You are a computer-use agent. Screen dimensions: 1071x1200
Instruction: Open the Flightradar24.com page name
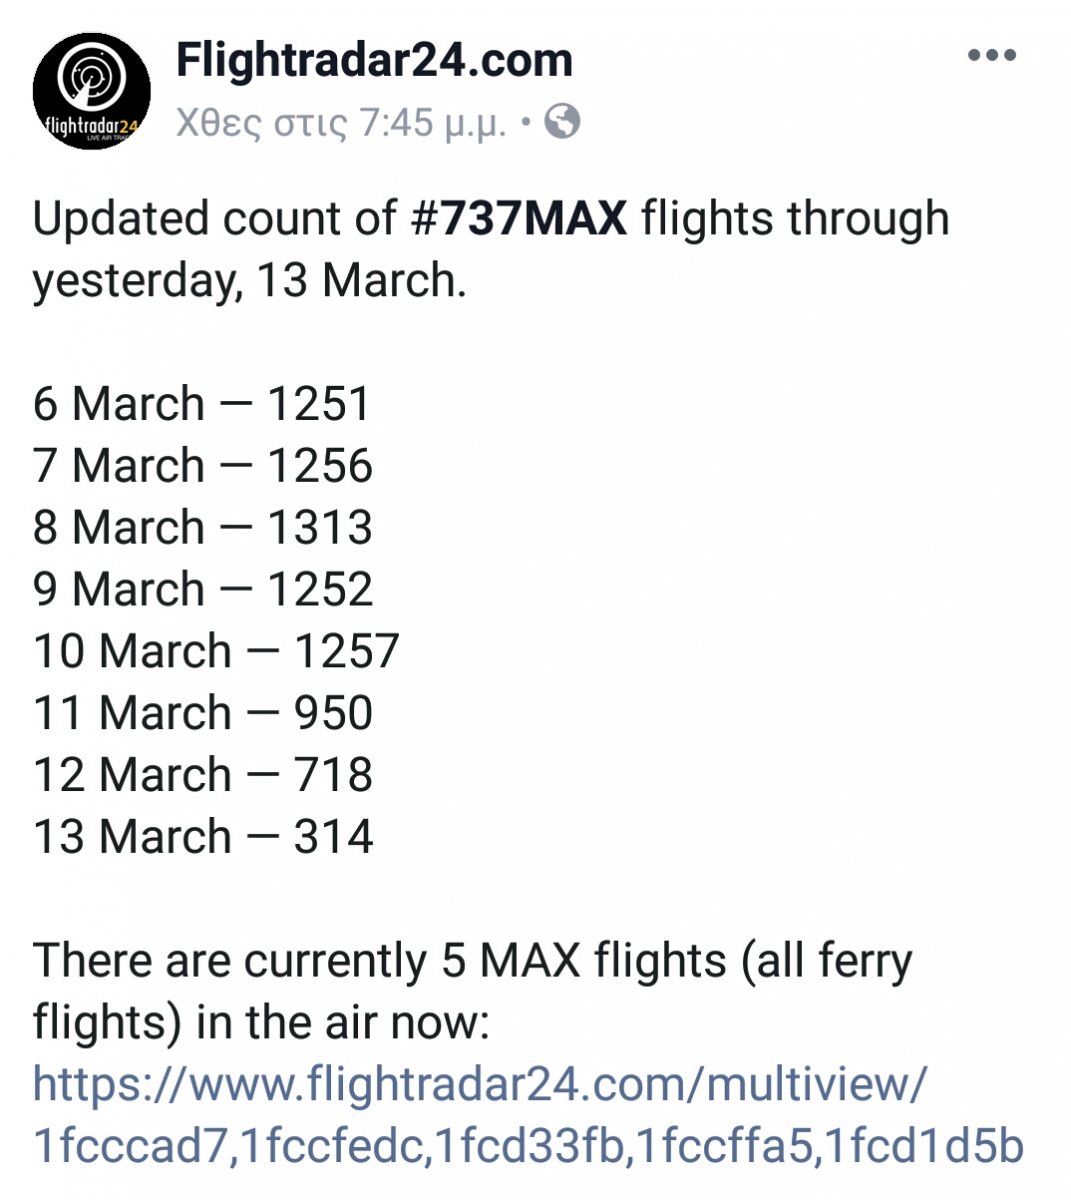point(374,60)
